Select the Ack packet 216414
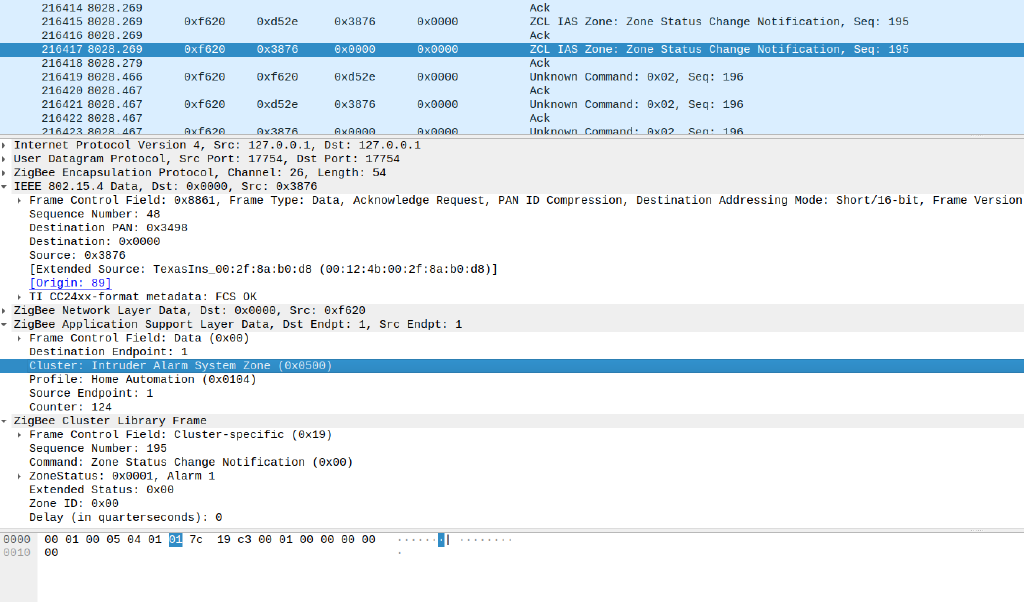Image resolution: width=1024 pixels, height=602 pixels. tap(300, 7)
